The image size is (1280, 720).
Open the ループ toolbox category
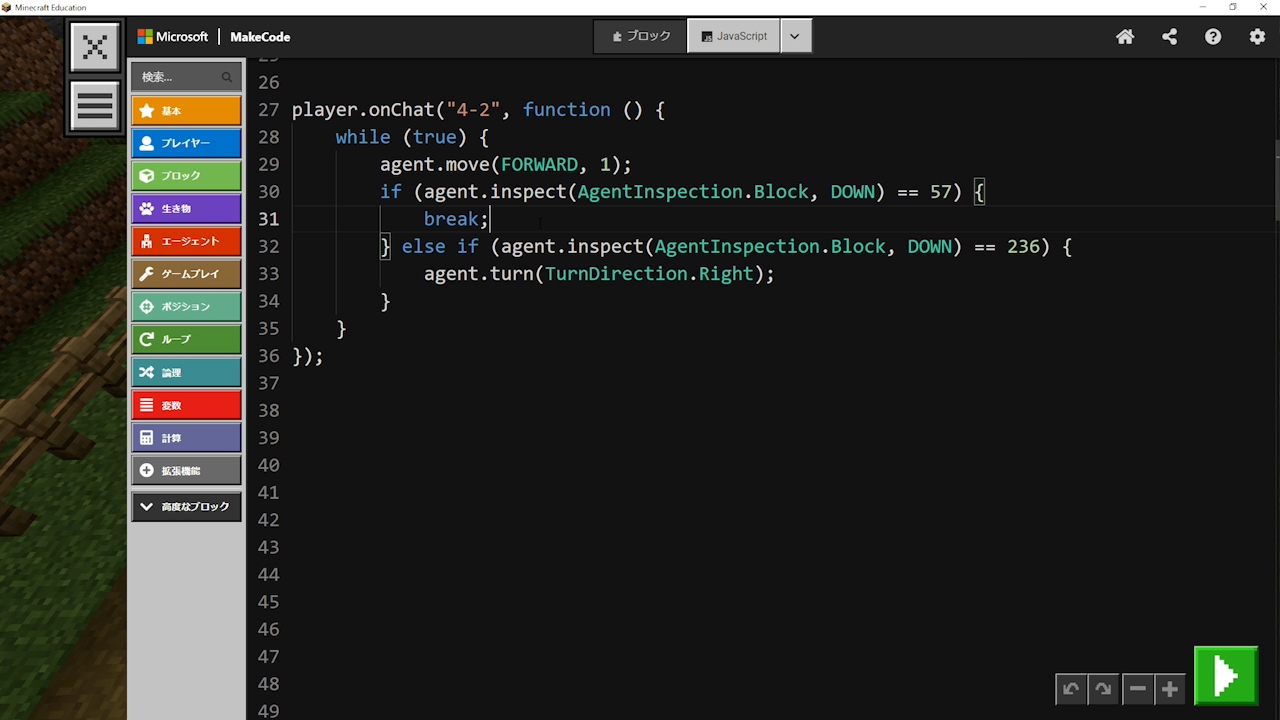[x=186, y=339]
